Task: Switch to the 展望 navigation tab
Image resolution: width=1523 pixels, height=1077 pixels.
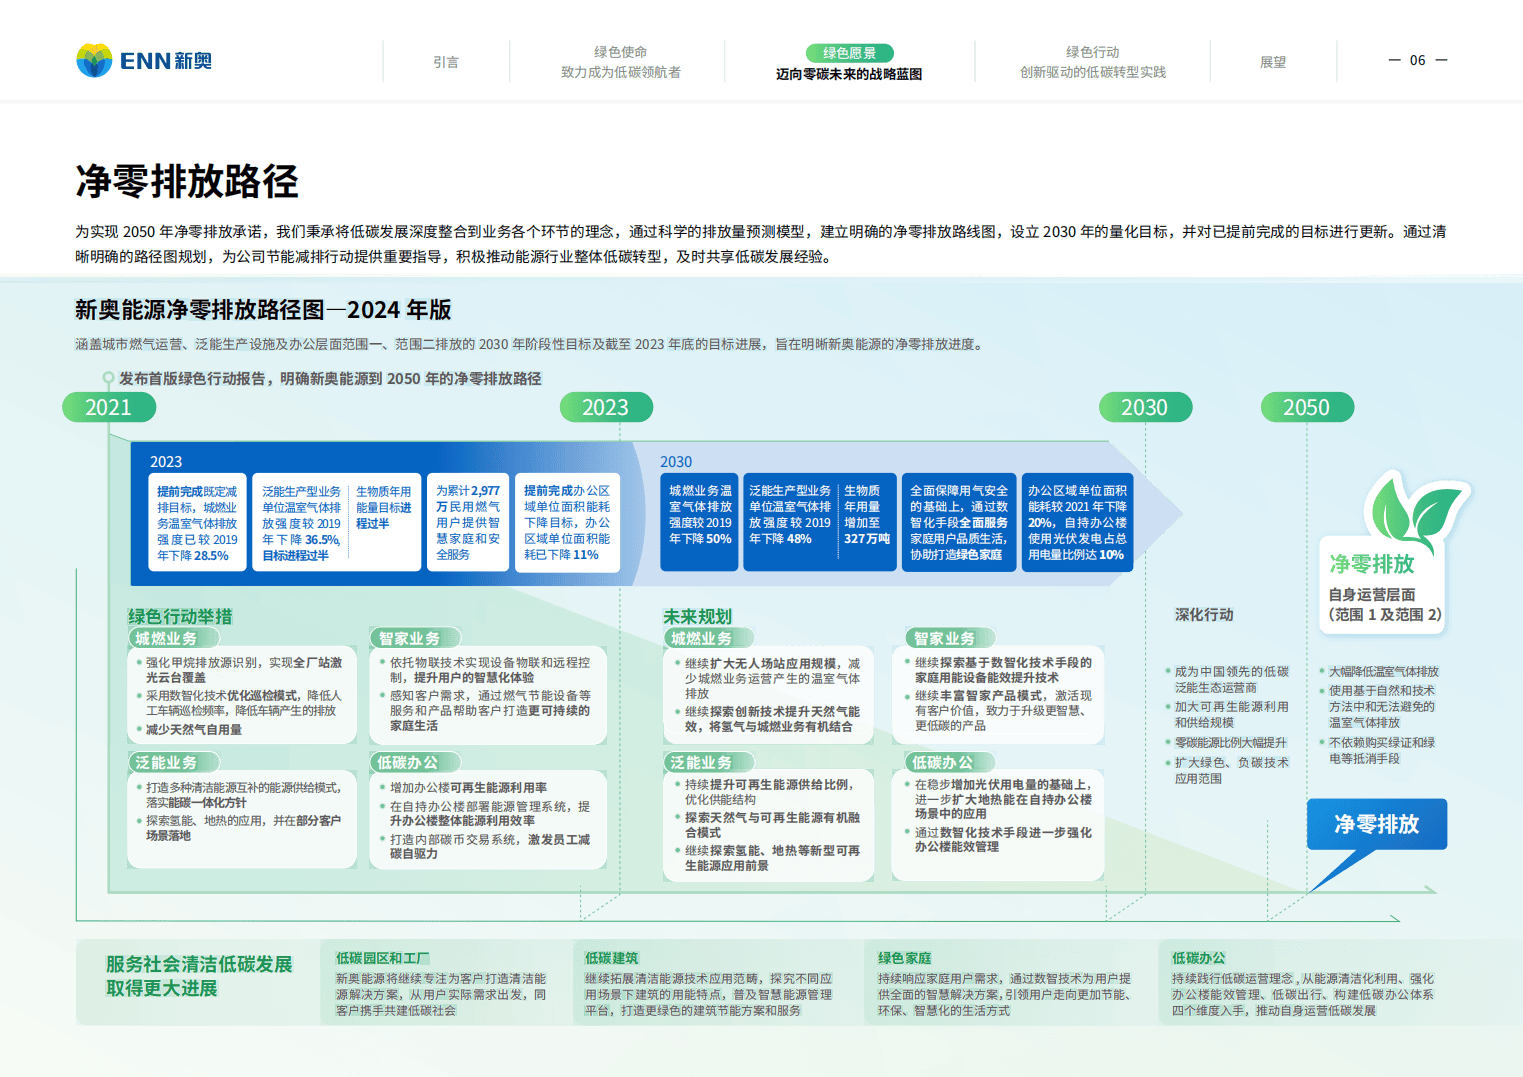Action: (x=1274, y=61)
